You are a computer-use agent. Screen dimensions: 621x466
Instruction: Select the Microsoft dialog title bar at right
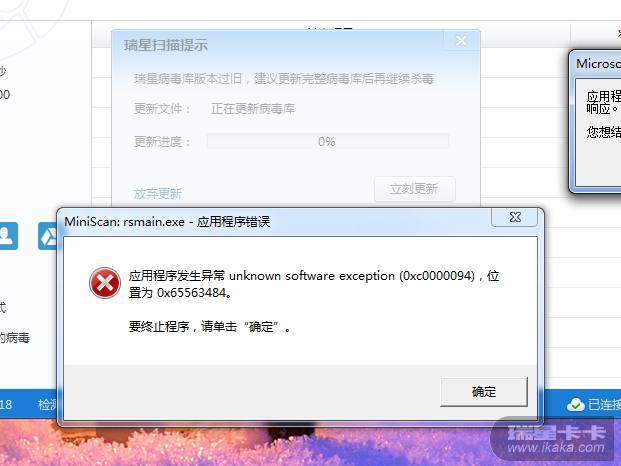click(596, 63)
